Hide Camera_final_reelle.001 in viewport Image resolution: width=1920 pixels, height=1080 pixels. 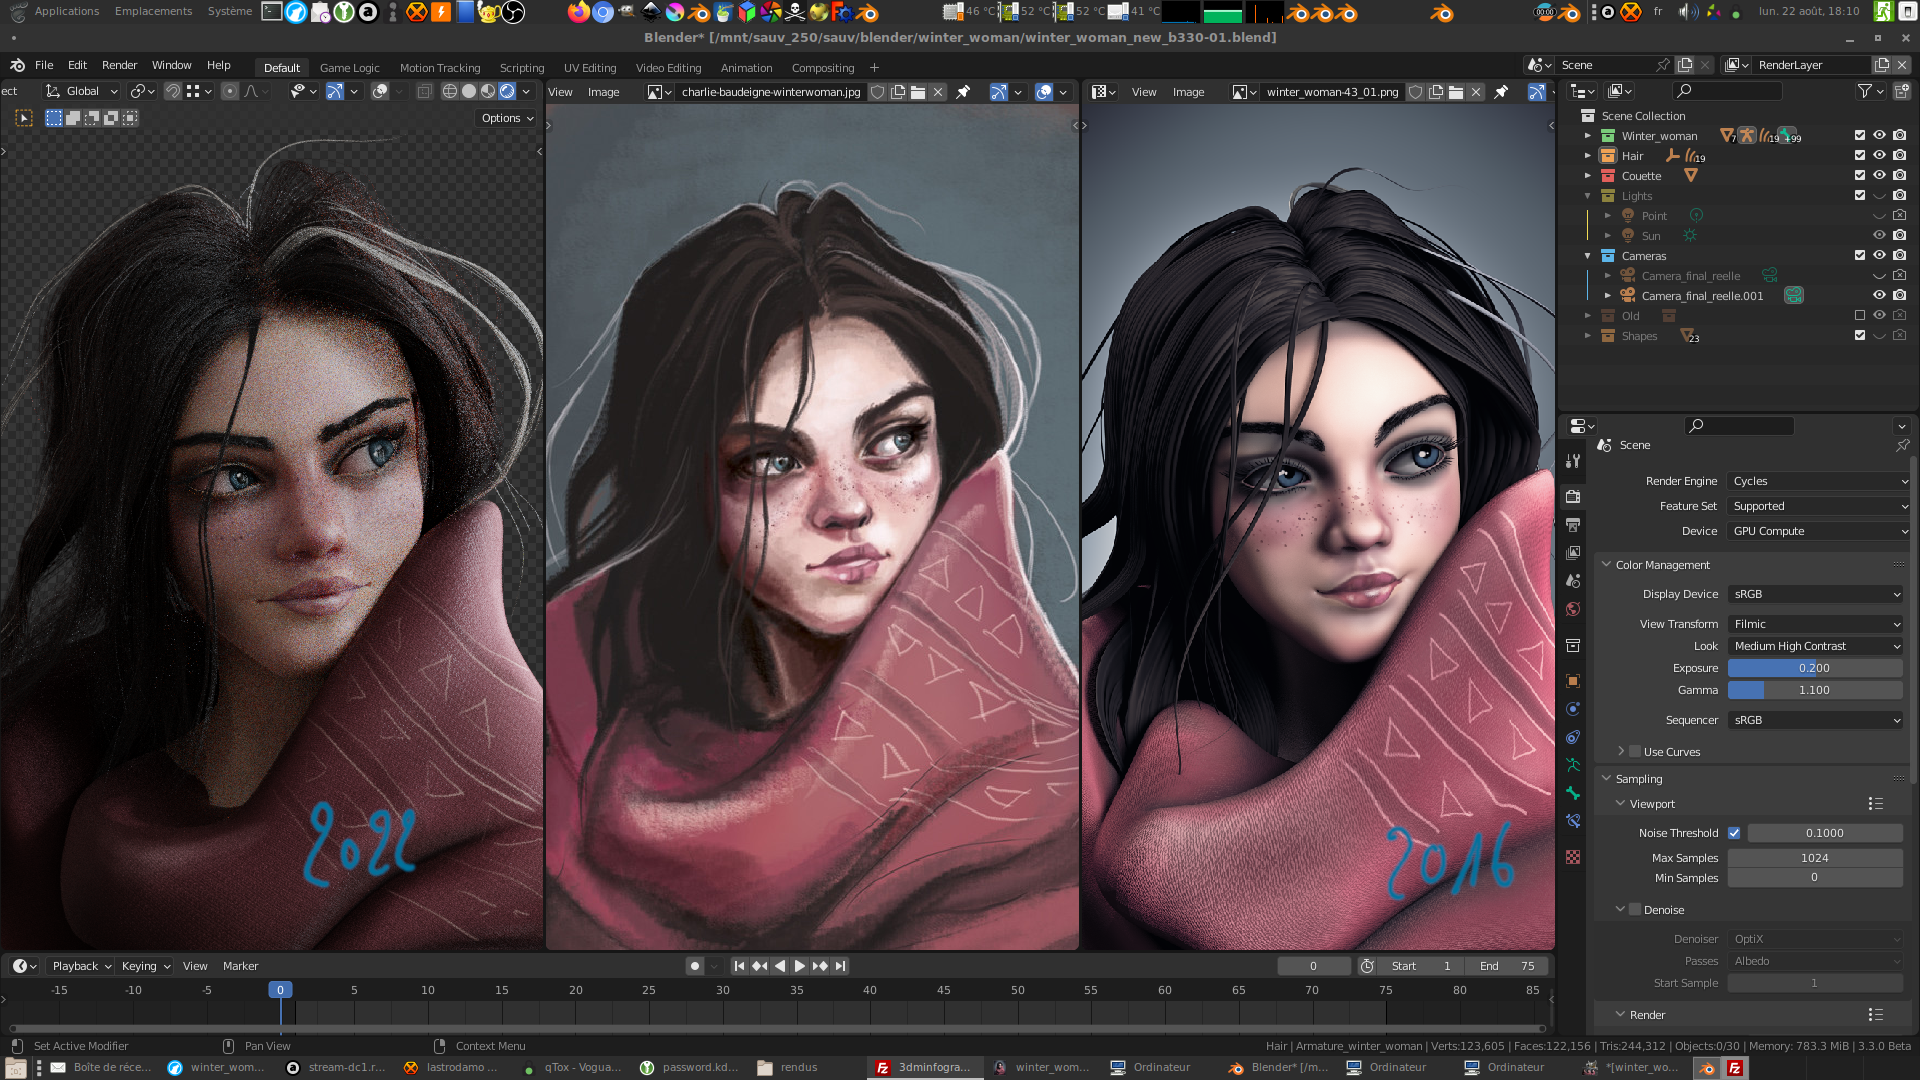(x=1879, y=296)
